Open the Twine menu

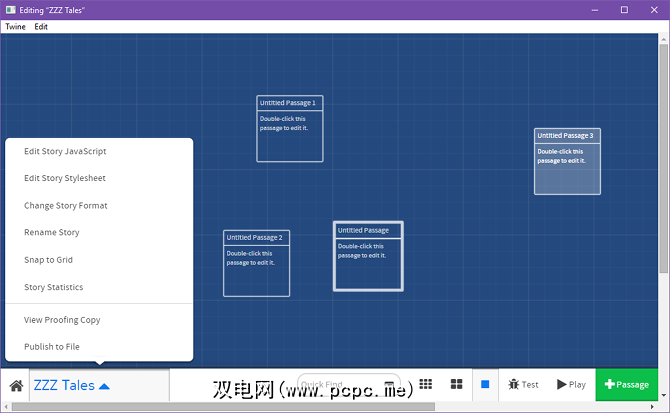15,26
